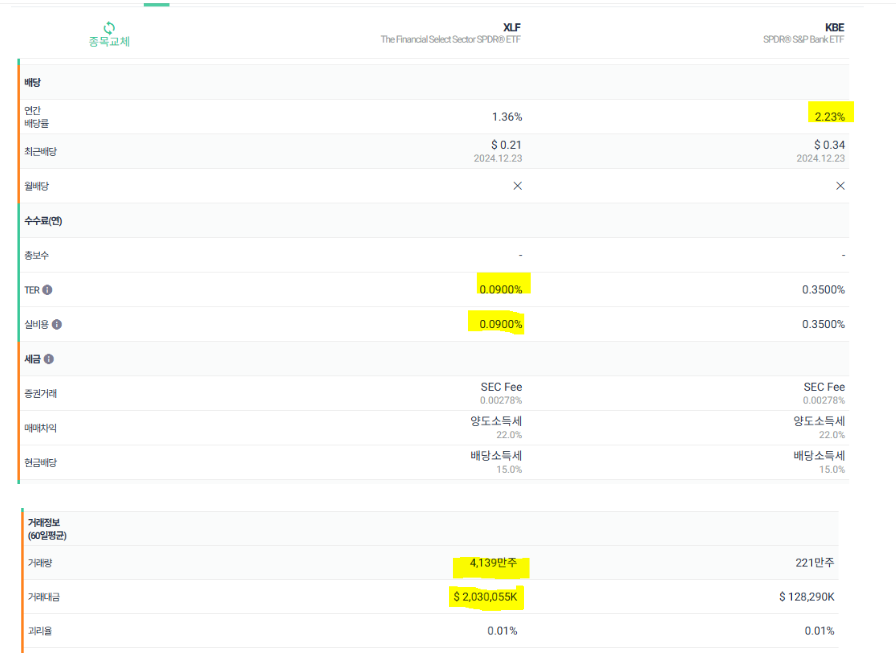This screenshot has width=896, height=653.
Task: Click the 배당 section header
Action: tap(33, 82)
